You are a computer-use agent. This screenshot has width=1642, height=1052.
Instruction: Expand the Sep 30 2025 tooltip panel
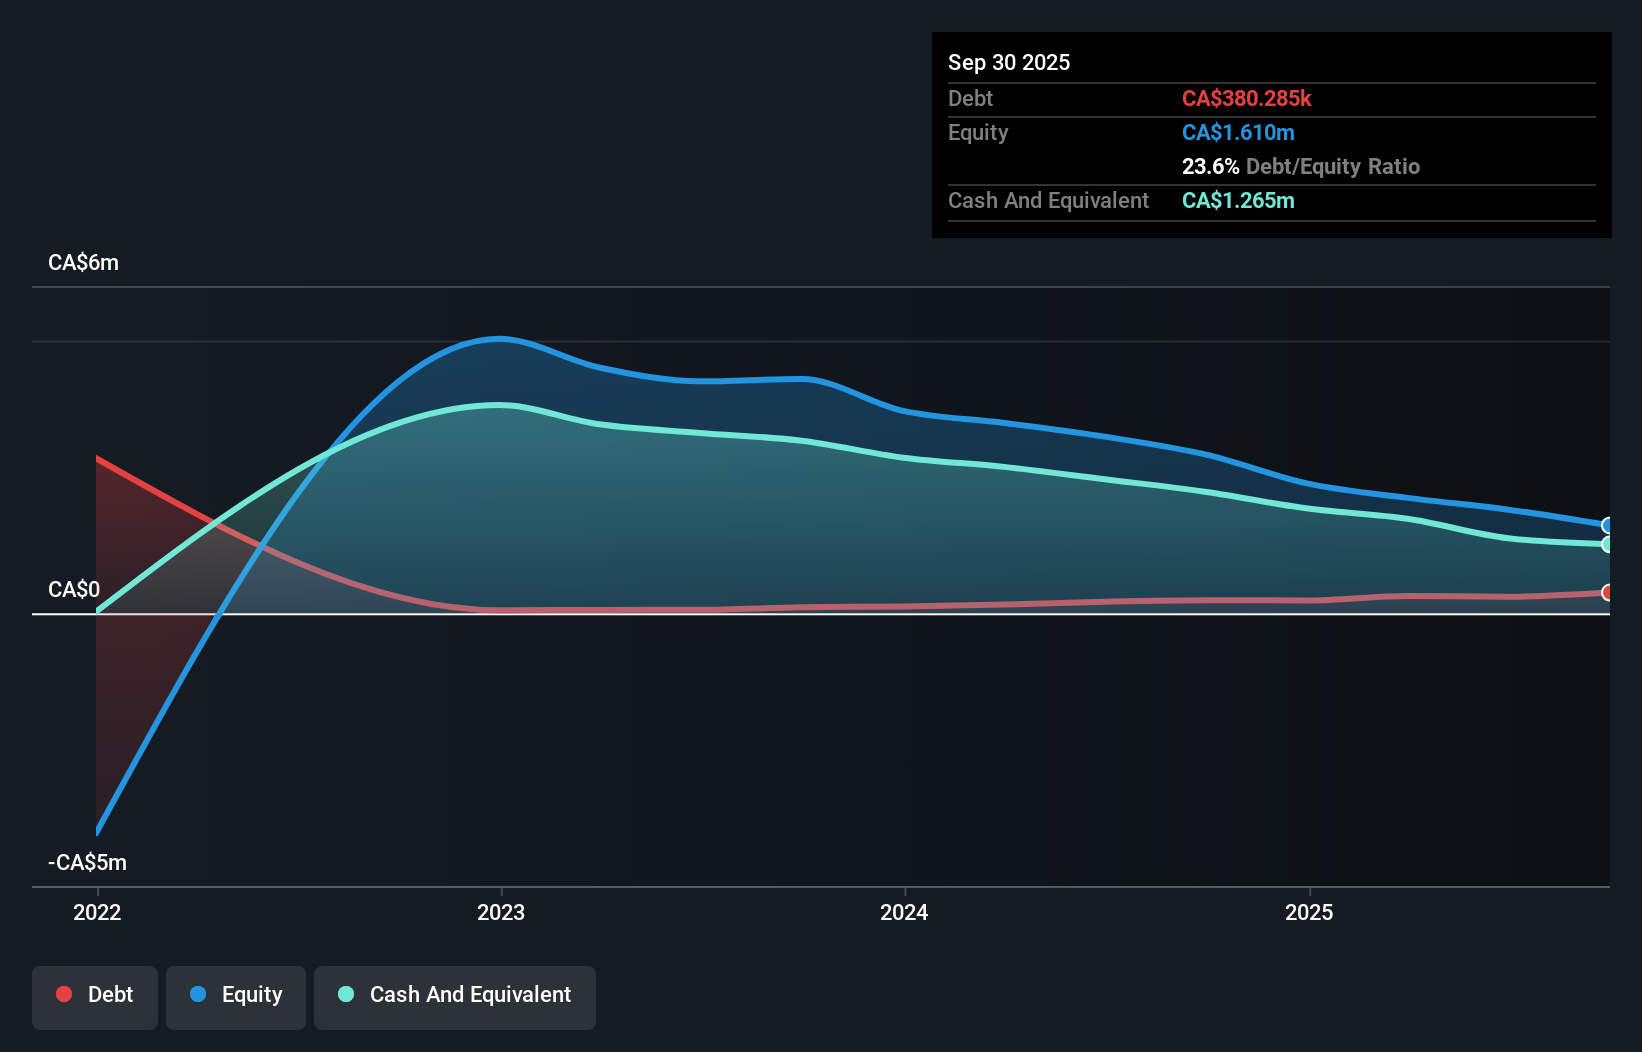pos(1270,135)
